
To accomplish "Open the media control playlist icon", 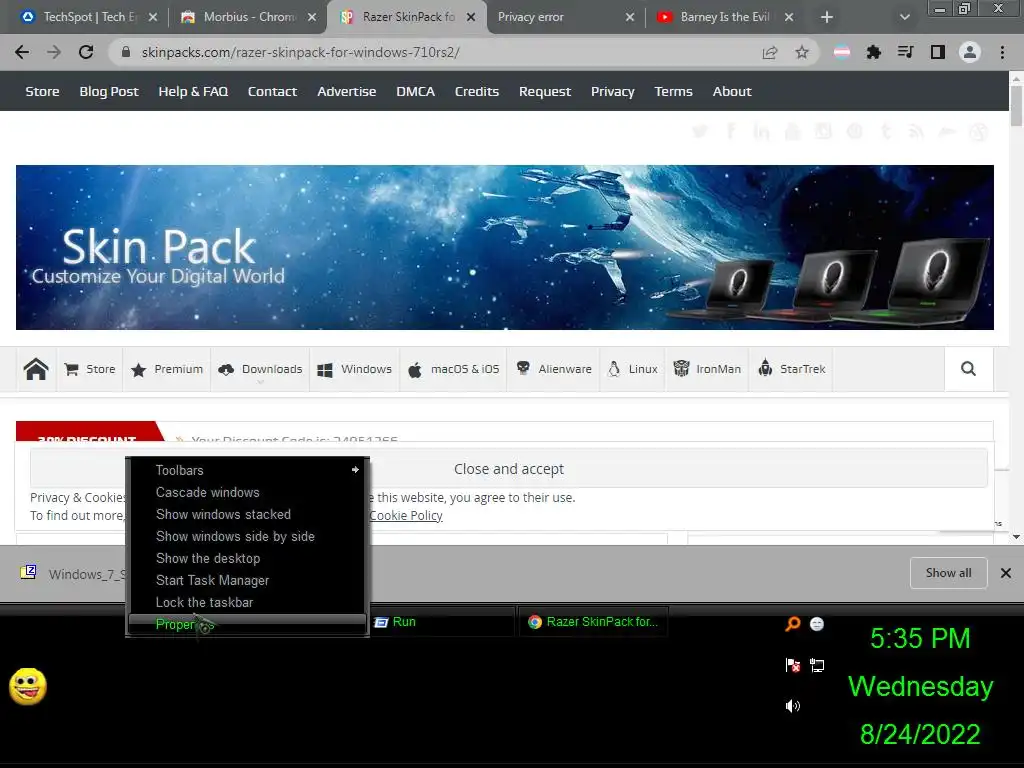I will 905,52.
